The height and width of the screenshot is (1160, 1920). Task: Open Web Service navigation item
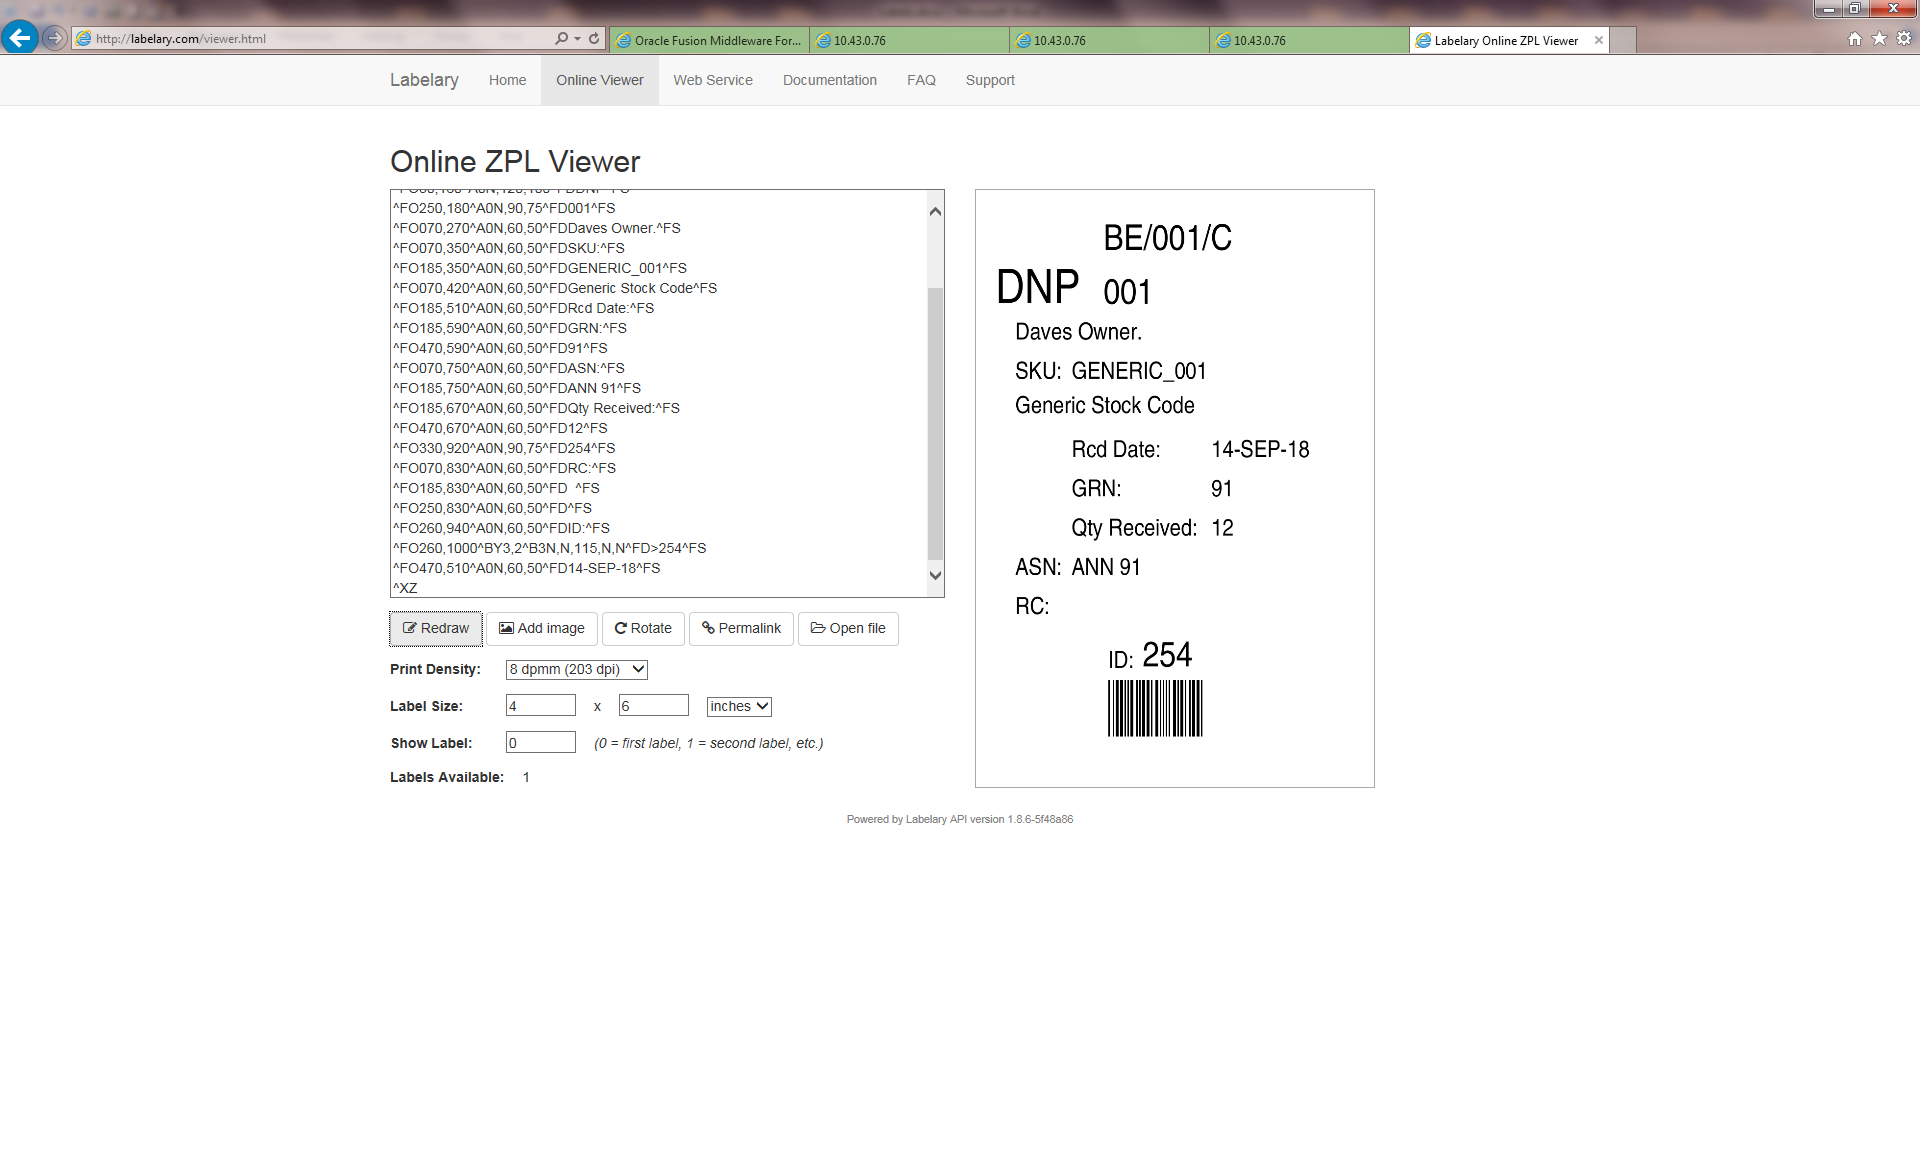[x=713, y=80]
